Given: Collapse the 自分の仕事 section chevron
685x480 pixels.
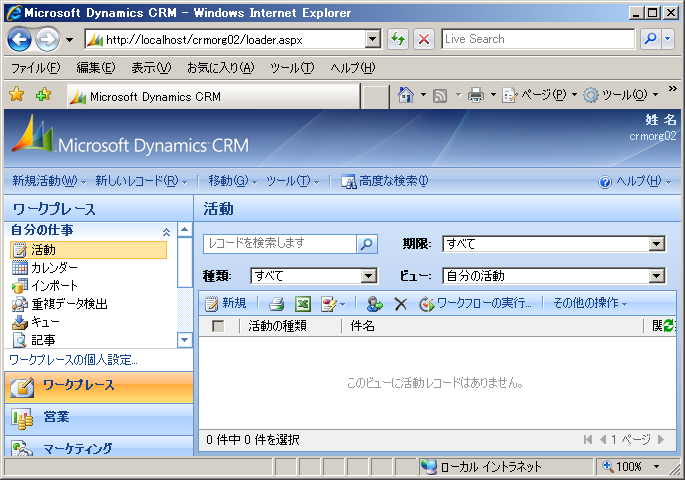Looking at the screenshot, I should point(166,232).
